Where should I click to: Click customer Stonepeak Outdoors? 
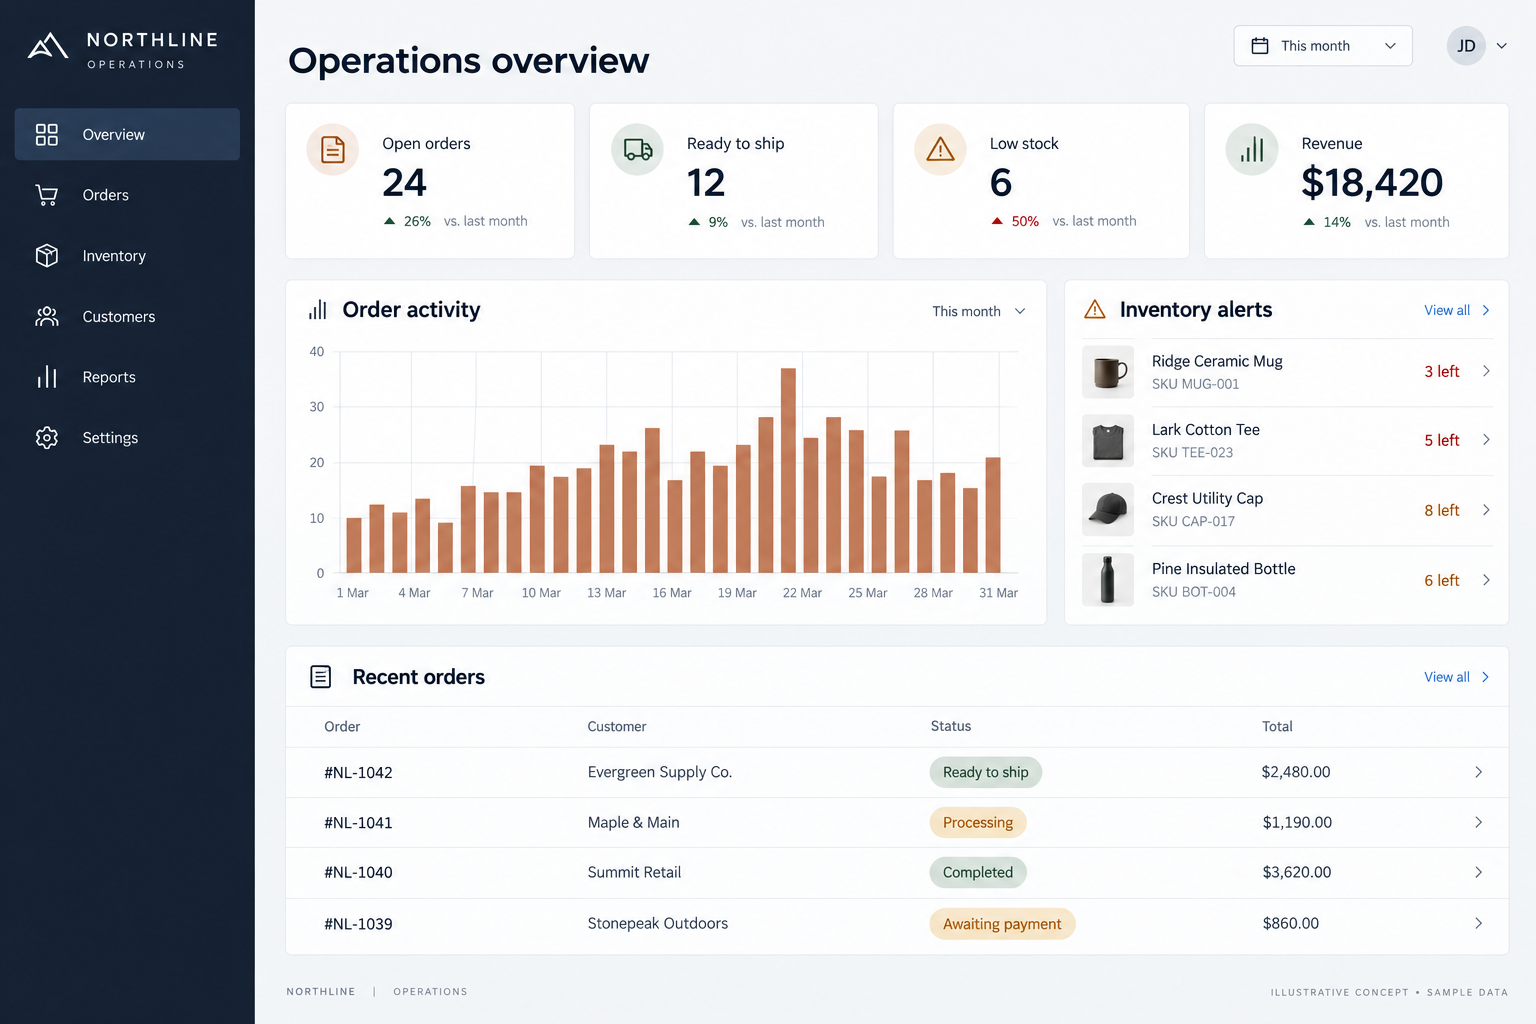tap(658, 923)
